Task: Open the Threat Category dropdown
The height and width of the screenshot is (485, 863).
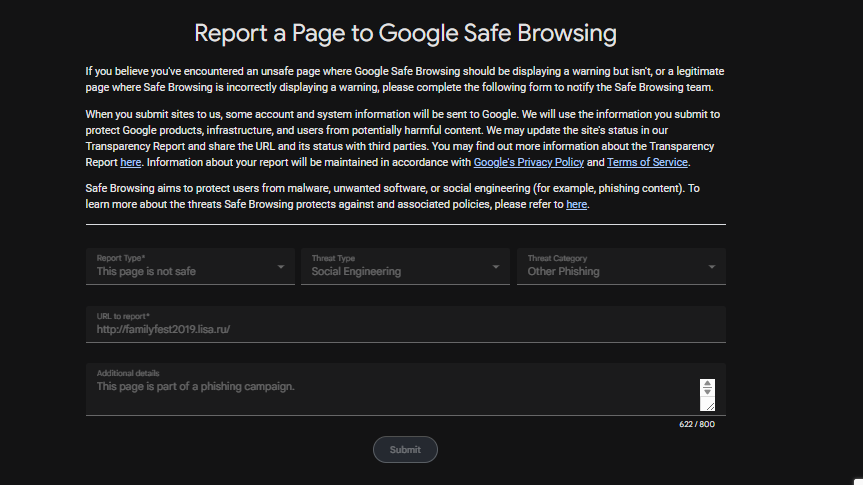Action: (621, 266)
